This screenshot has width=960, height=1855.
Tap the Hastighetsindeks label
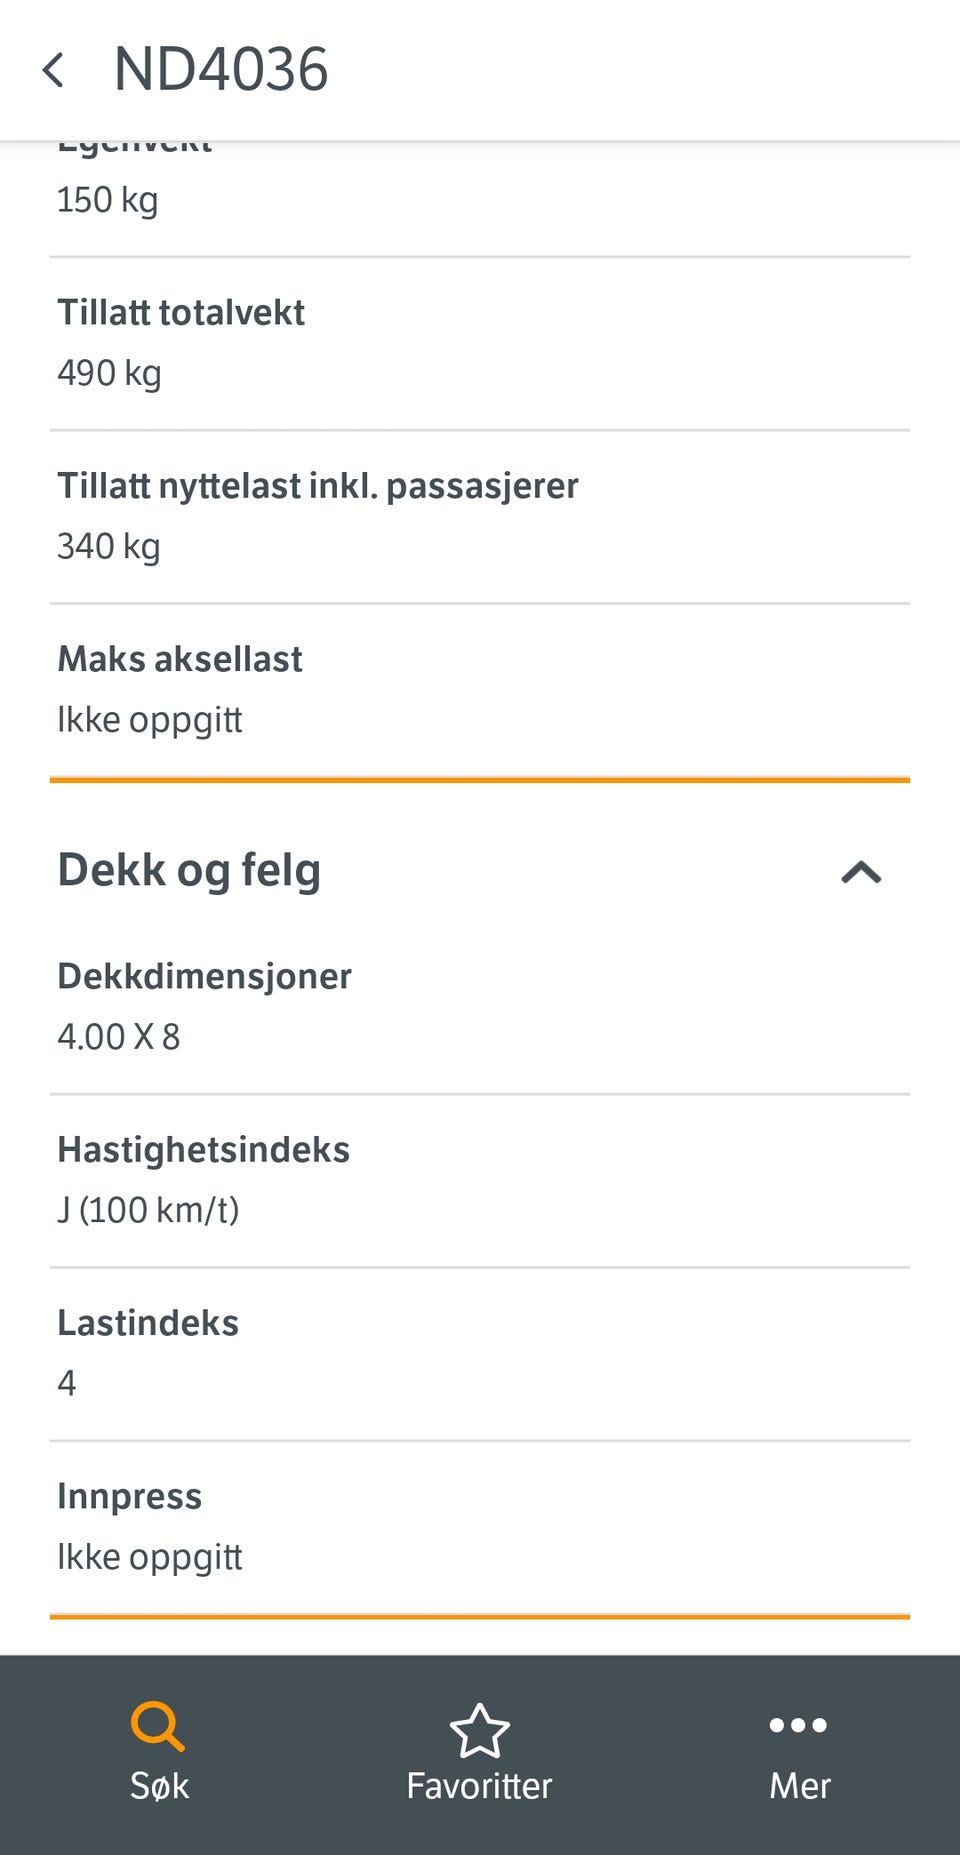[204, 1150]
